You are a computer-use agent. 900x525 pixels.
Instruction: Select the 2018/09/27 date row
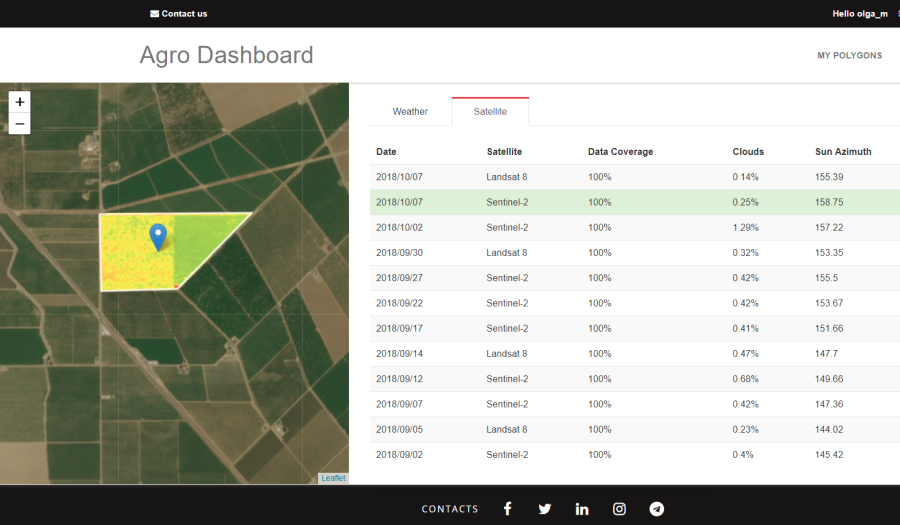(635, 278)
